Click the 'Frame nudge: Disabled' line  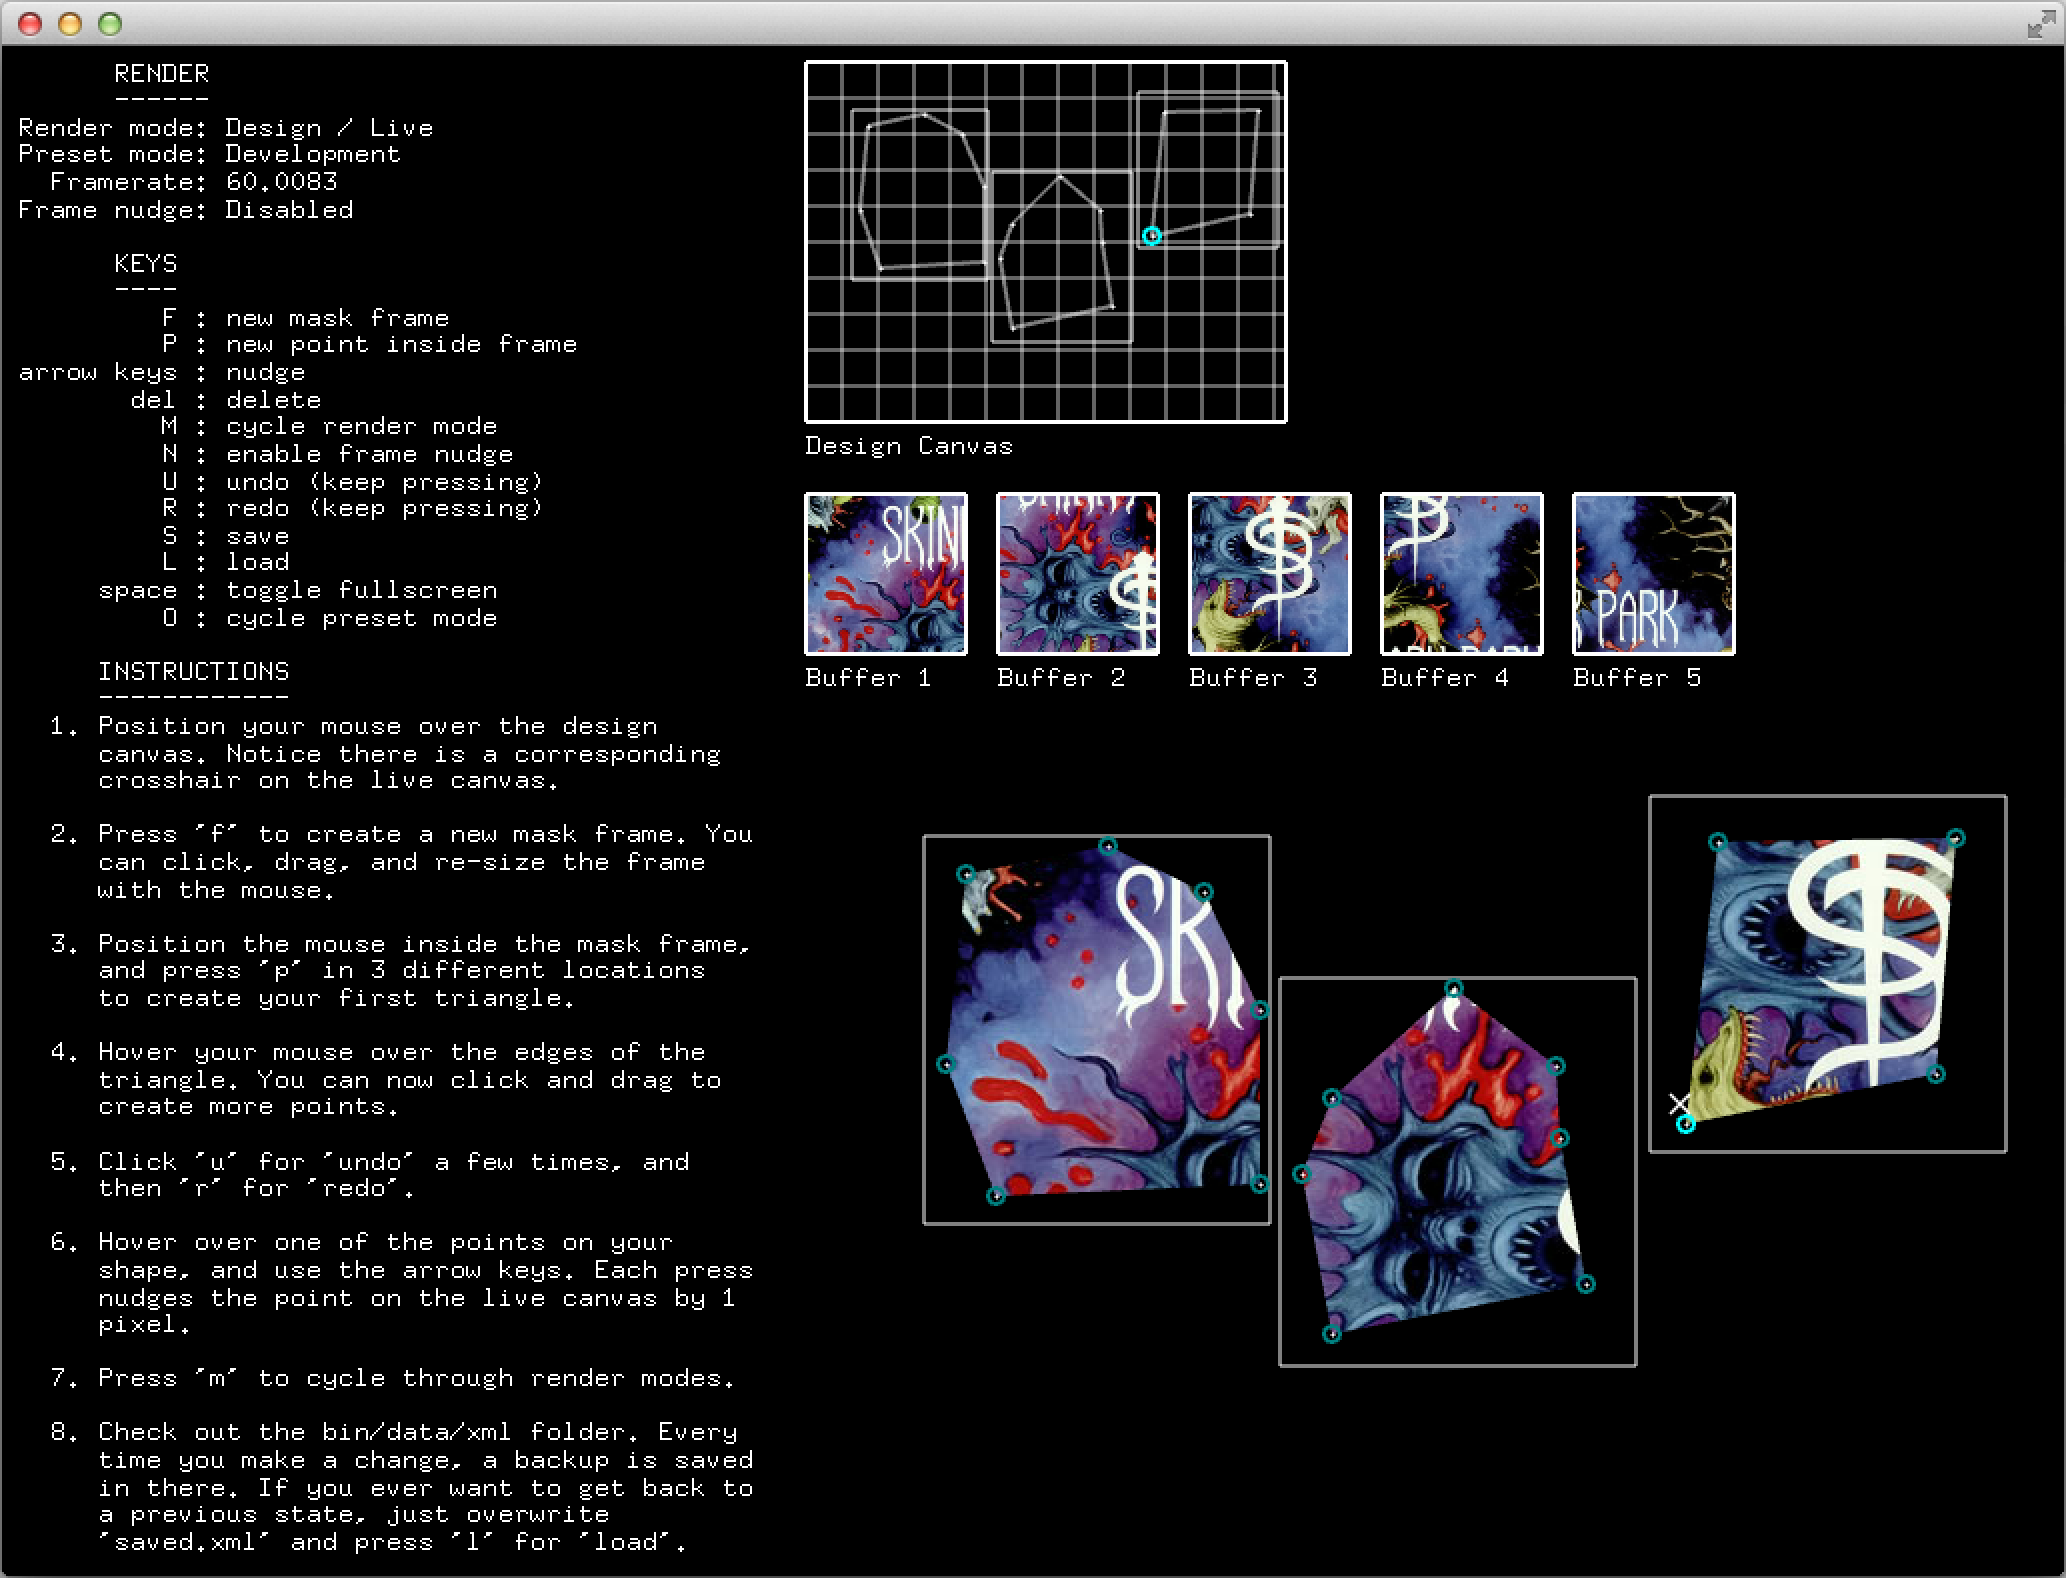pyautogui.click(x=186, y=210)
